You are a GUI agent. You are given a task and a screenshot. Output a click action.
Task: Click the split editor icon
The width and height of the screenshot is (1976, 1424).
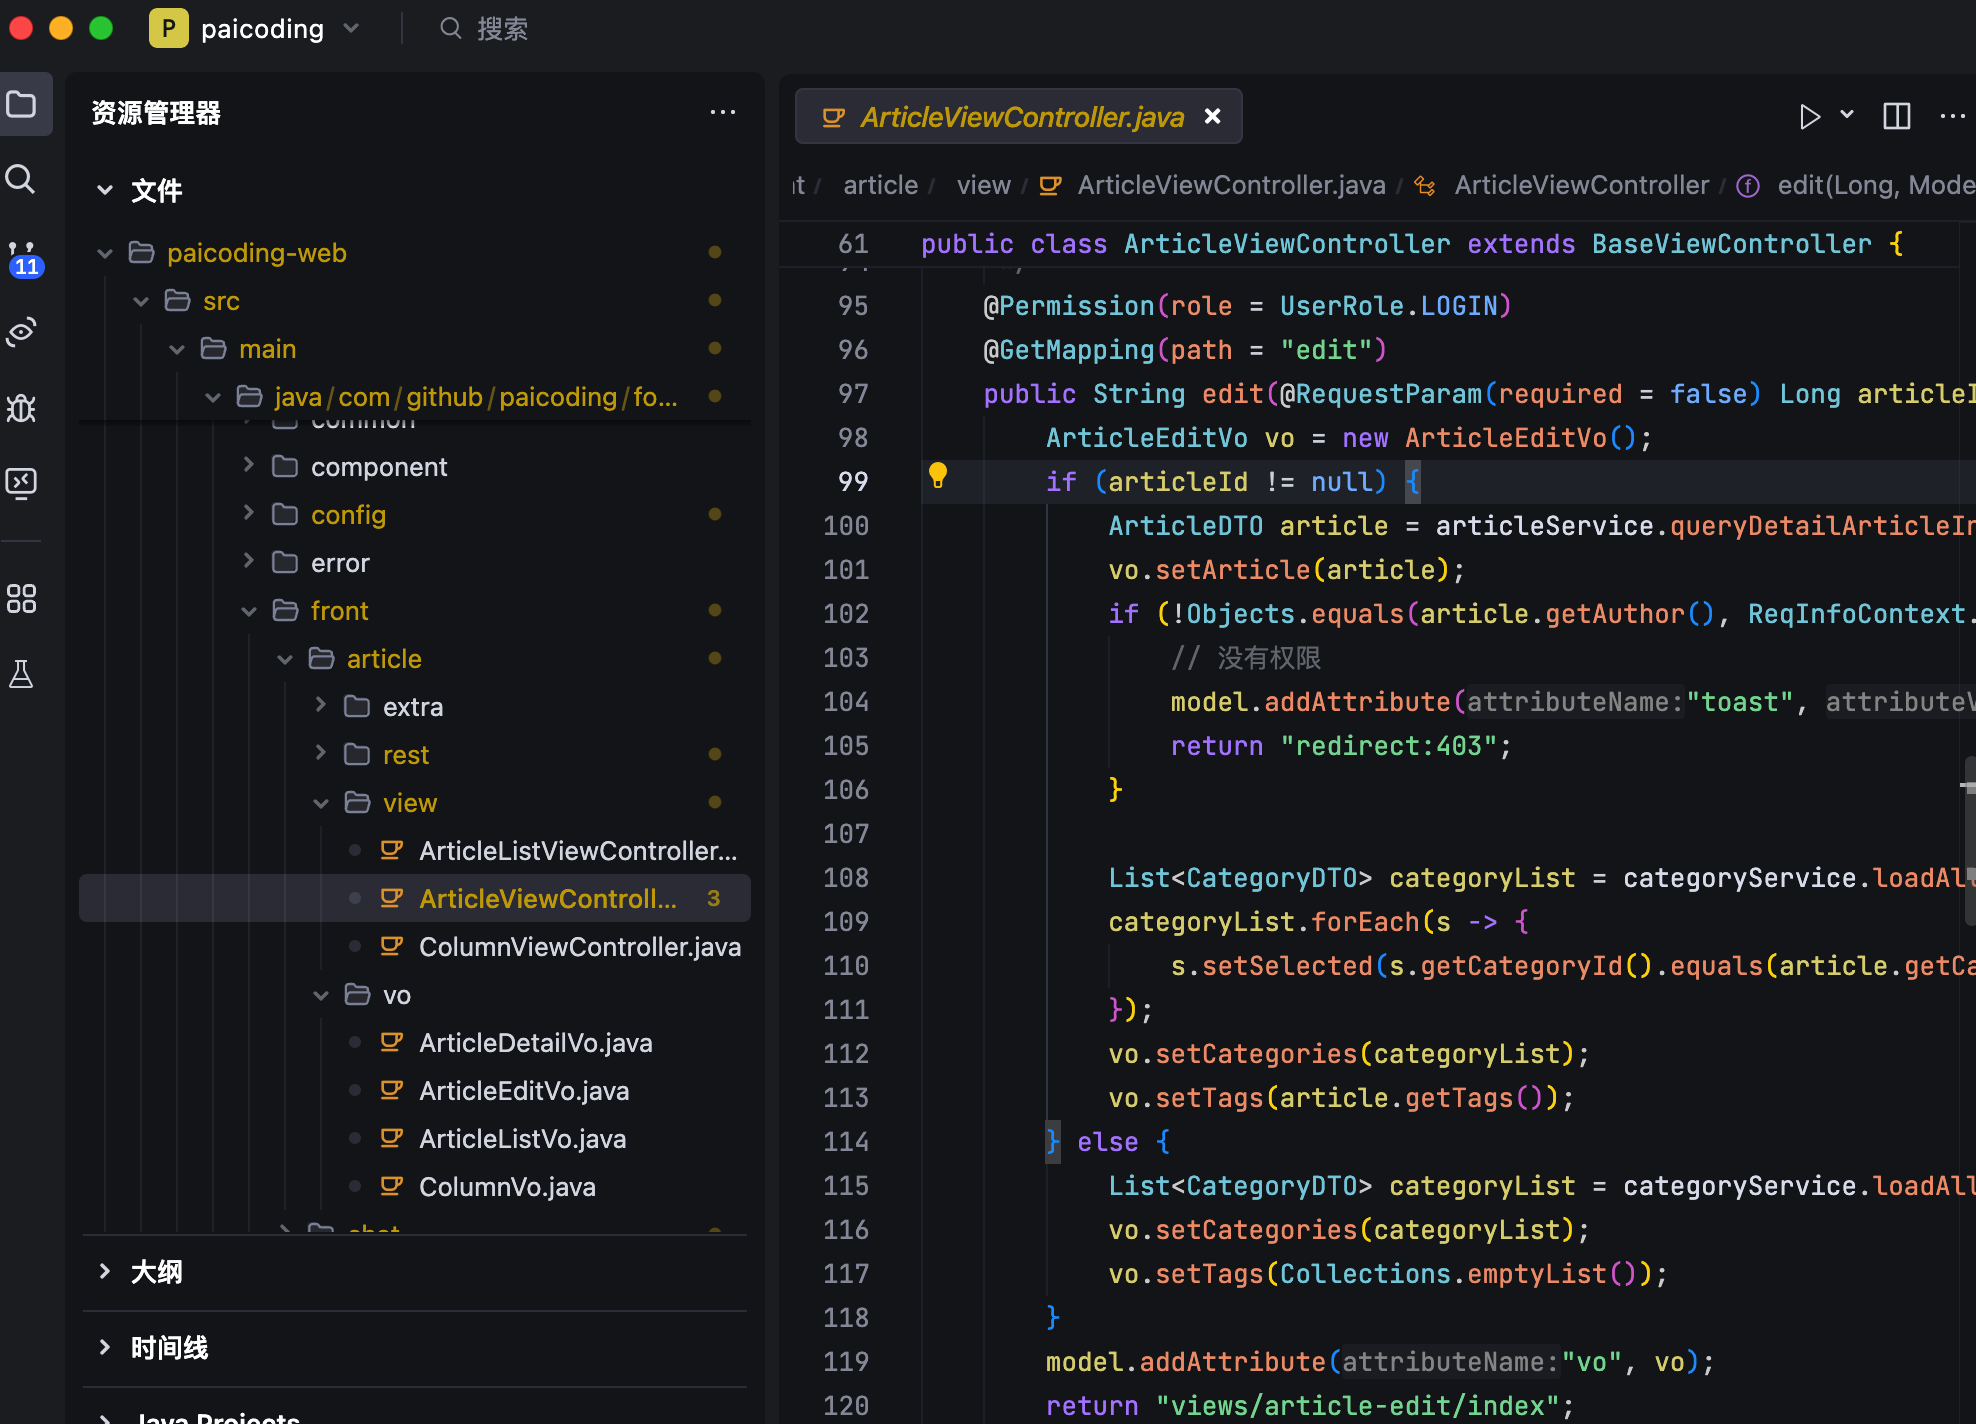click(1896, 116)
